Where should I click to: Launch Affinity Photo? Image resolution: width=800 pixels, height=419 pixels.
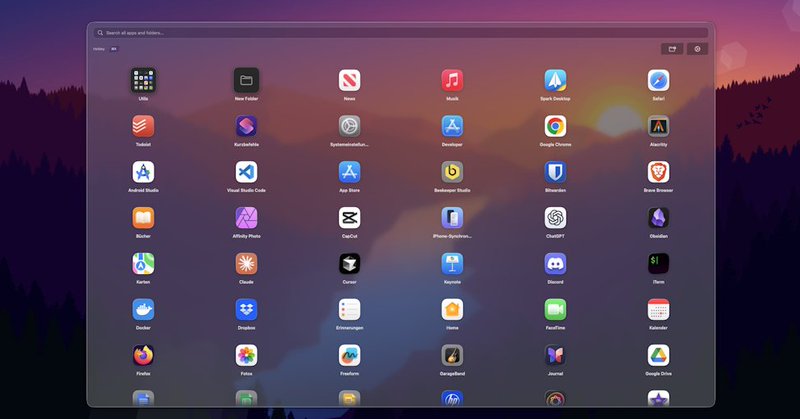click(x=246, y=218)
